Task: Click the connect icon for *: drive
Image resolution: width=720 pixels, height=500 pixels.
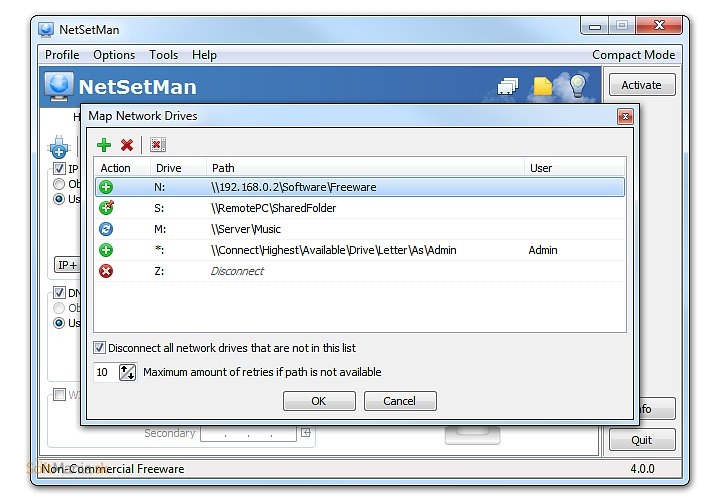Action: click(106, 250)
